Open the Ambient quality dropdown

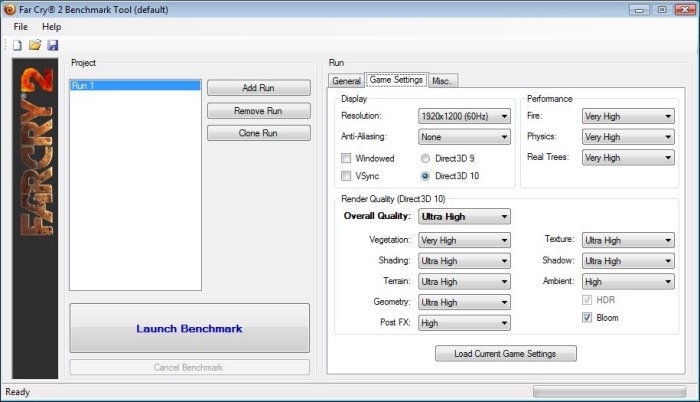click(628, 281)
